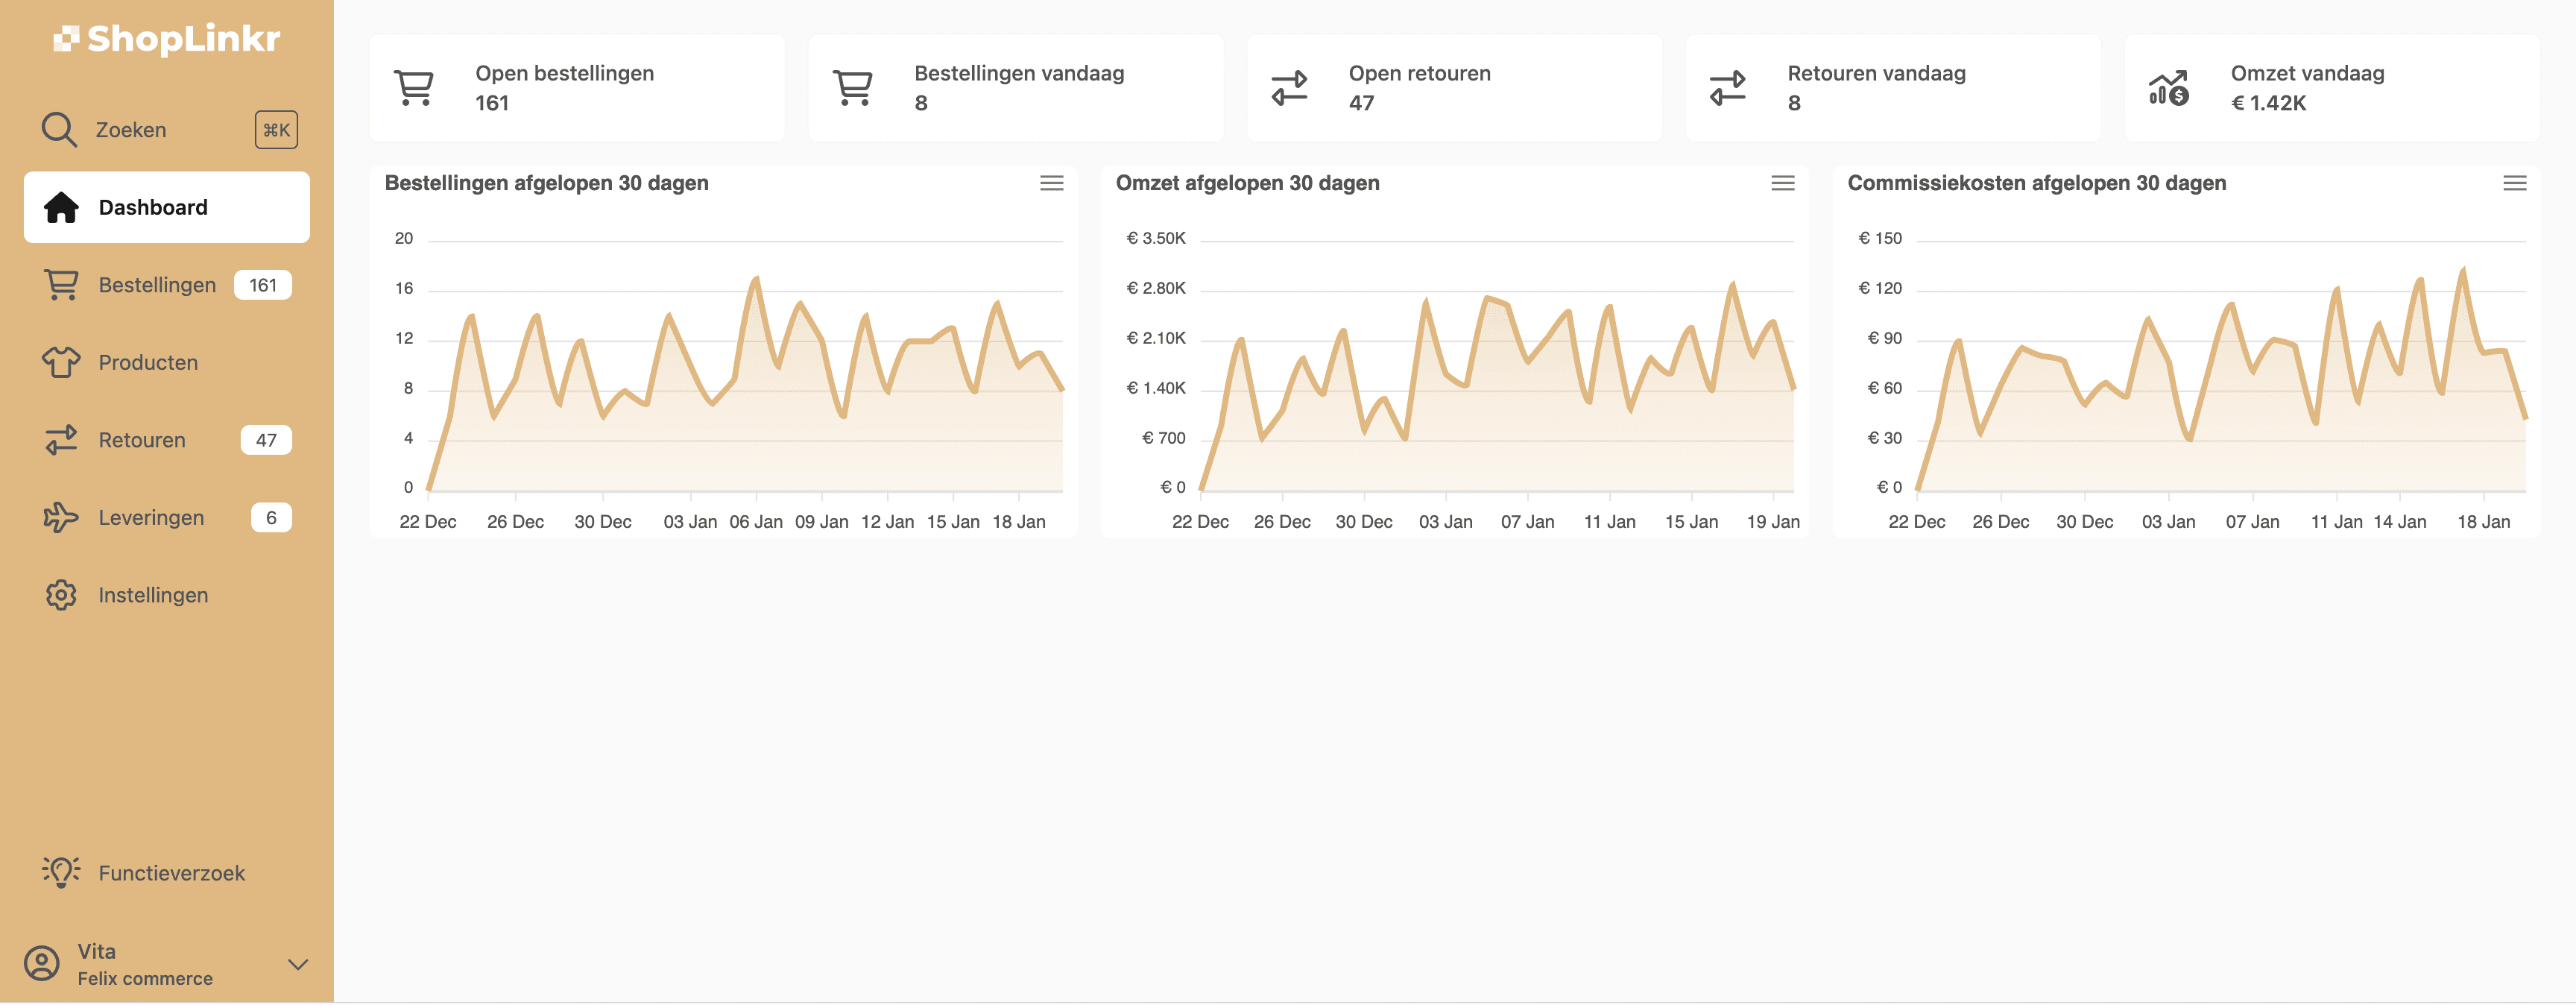The image size is (2576, 1005).
Task: Select the Producten shirt icon
Action: coord(60,362)
